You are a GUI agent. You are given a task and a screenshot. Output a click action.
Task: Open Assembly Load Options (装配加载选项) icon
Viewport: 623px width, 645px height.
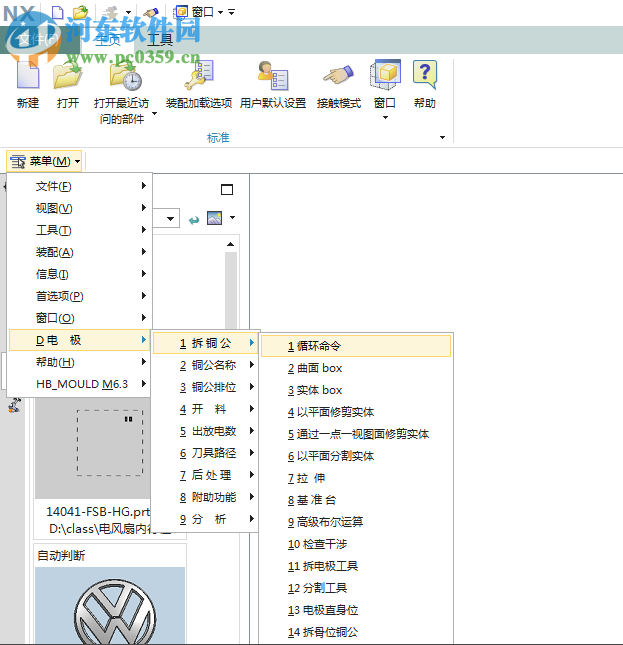click(x=199, y=74)
